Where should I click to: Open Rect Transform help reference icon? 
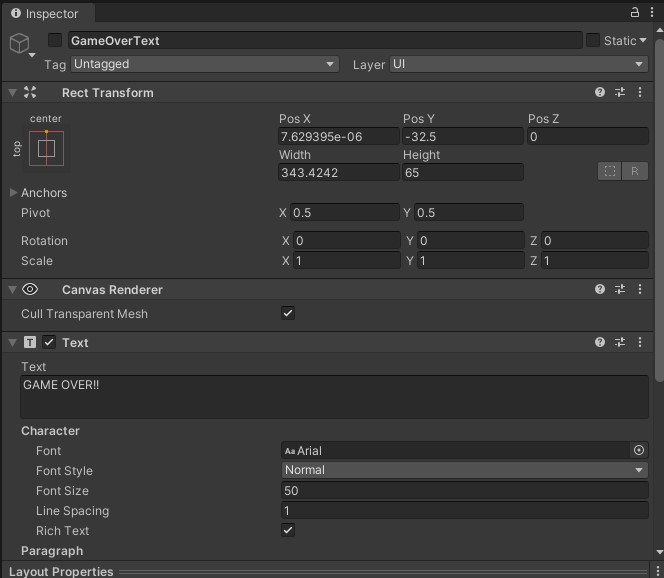pos(600,92)
